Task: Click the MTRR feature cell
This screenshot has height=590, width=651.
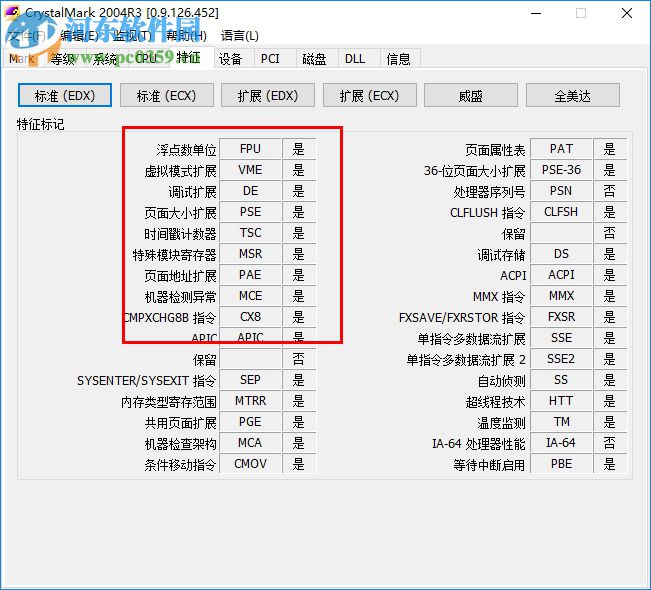Action: (x=250, y=401)
